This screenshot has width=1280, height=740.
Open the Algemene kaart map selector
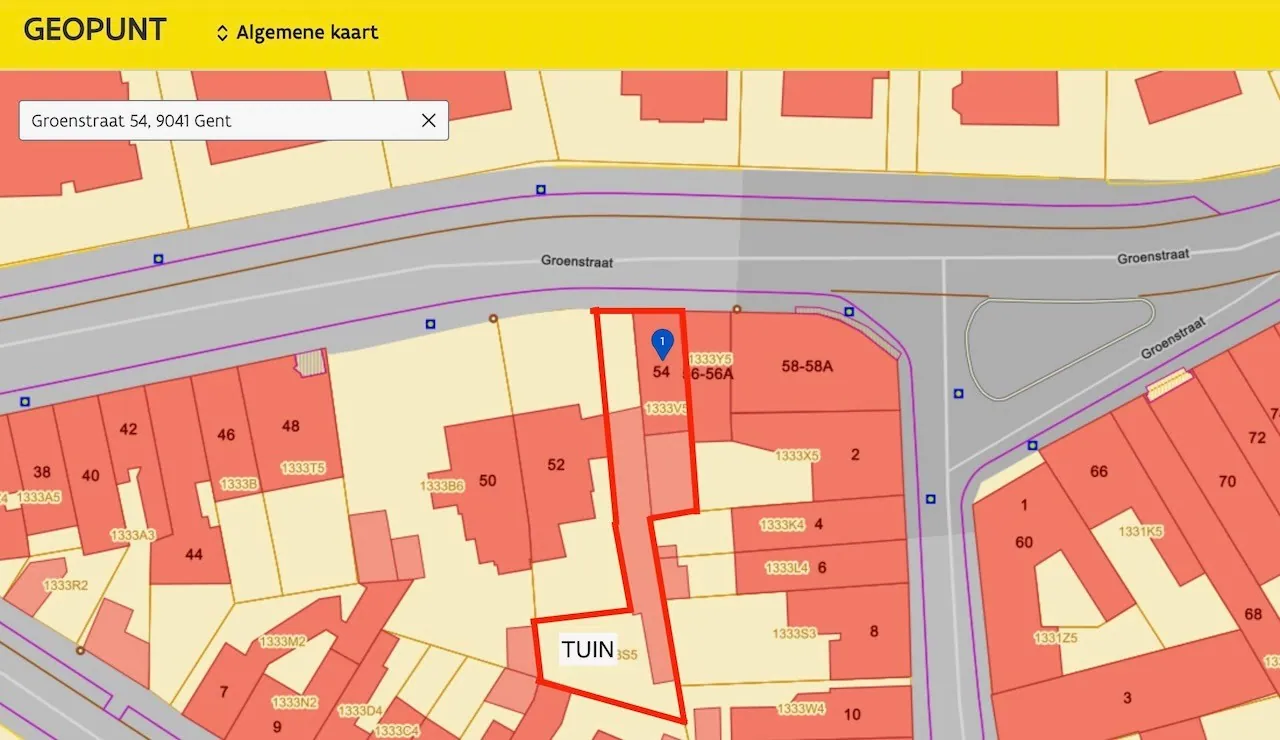tap(297, 33)
